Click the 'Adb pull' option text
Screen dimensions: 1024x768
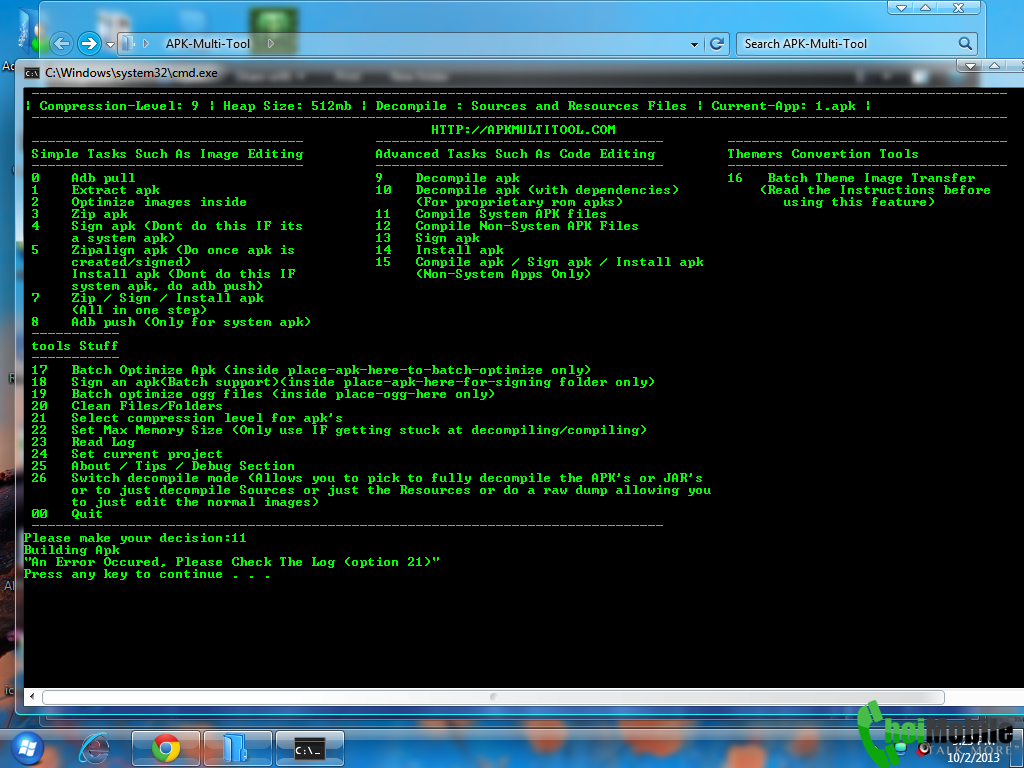[103, 178]
